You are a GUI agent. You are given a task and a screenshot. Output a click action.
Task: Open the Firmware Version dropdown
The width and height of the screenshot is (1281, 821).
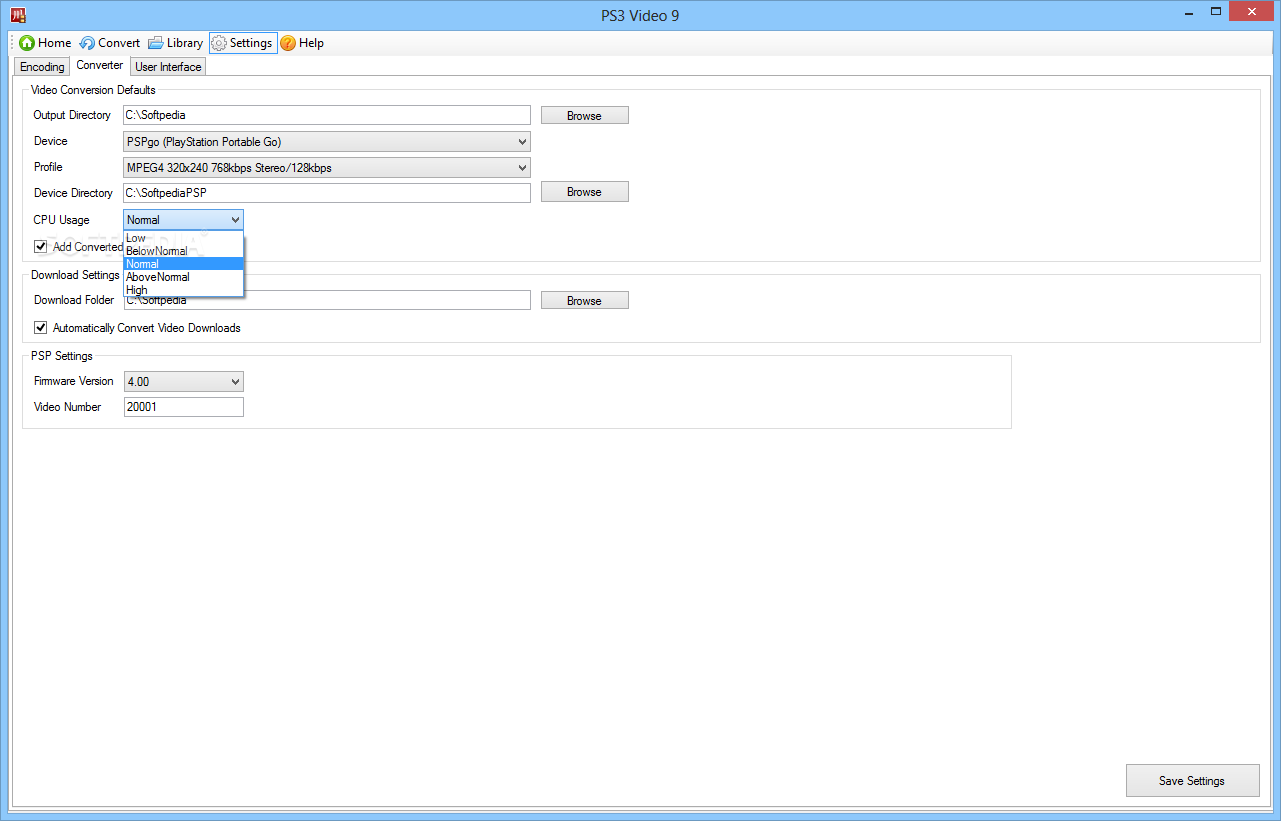(x=183, y=381)
